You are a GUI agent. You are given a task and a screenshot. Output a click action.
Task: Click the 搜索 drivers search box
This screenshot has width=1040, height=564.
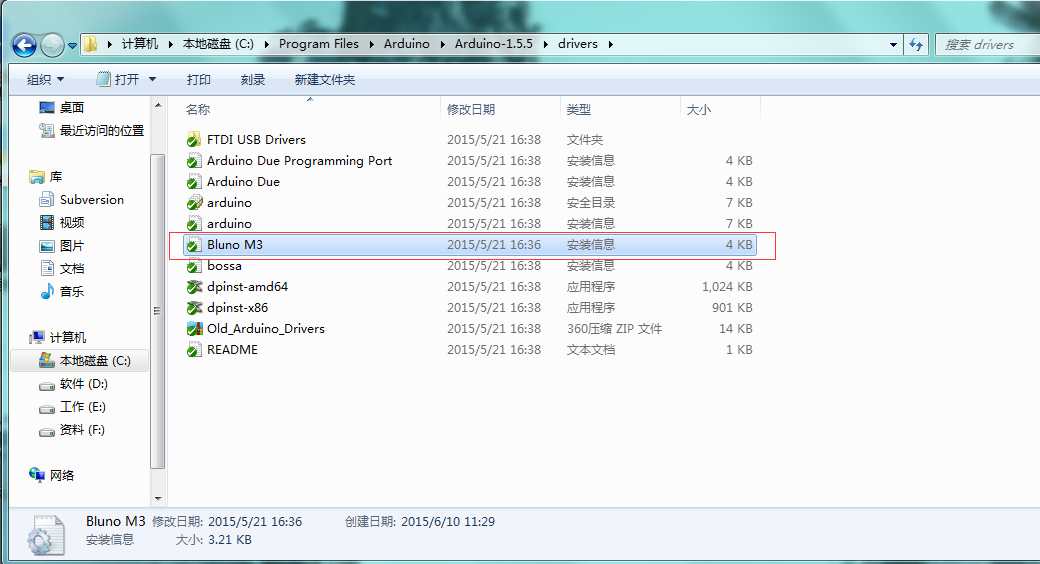pos(987,44)
